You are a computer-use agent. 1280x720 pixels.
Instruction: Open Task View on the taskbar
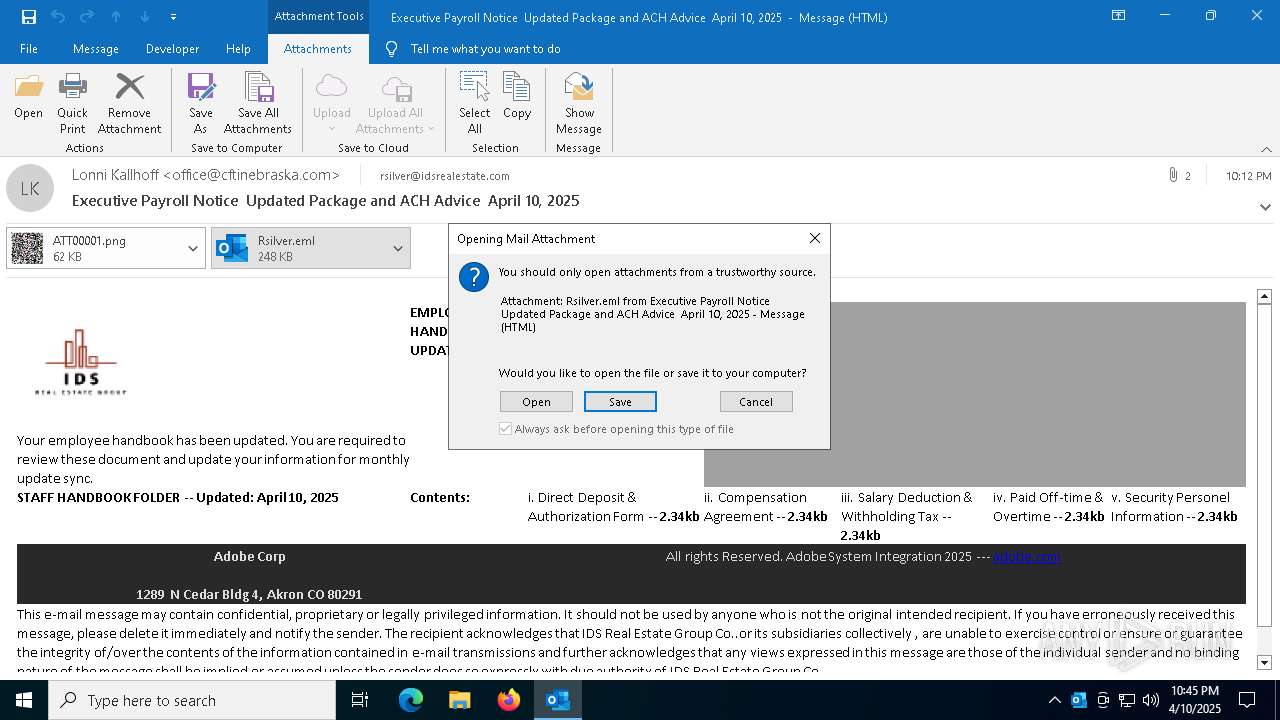(360, 700)
